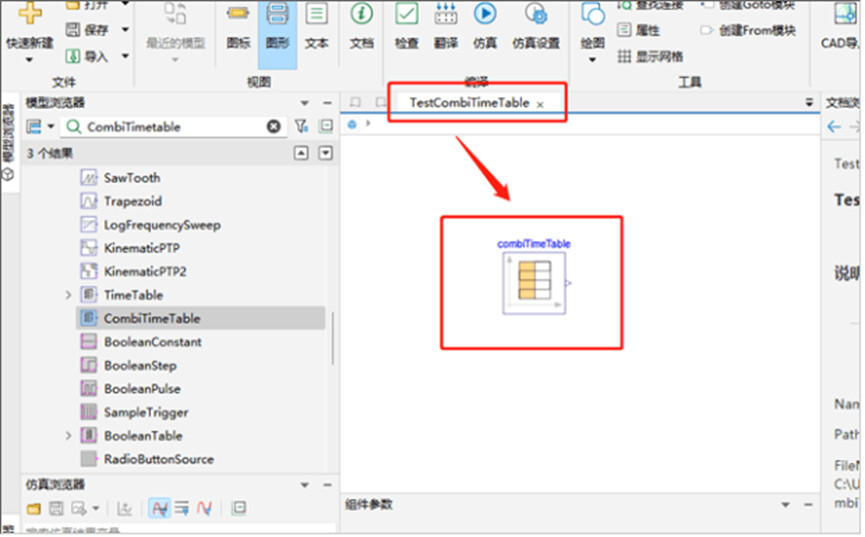This screenshot has height=537, width=865.
Task: Click the 导入 import button
Action: click(87, 56)
